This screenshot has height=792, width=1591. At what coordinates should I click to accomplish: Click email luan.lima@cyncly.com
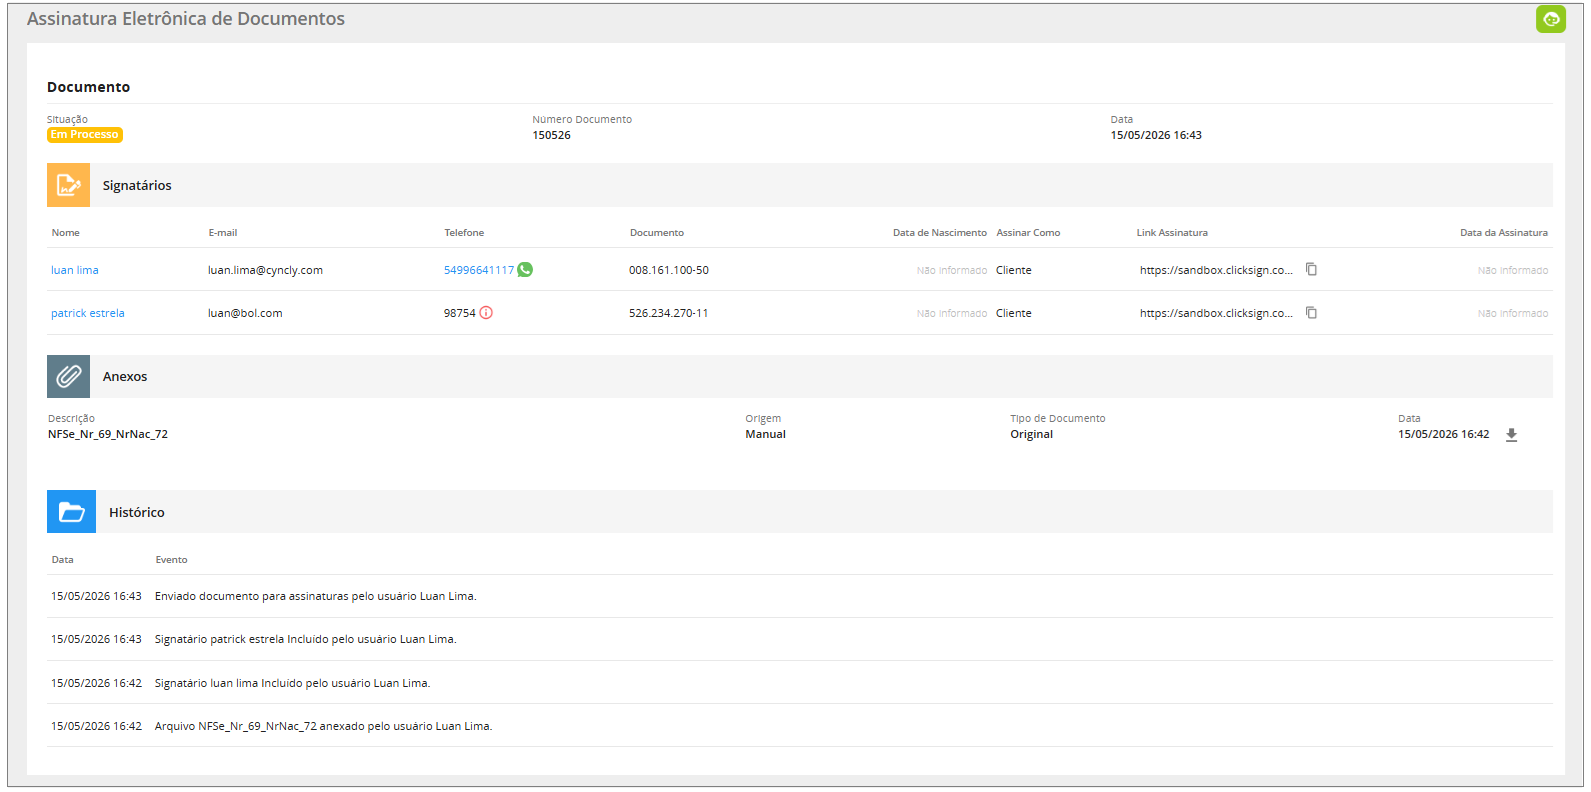click(265, 270)
